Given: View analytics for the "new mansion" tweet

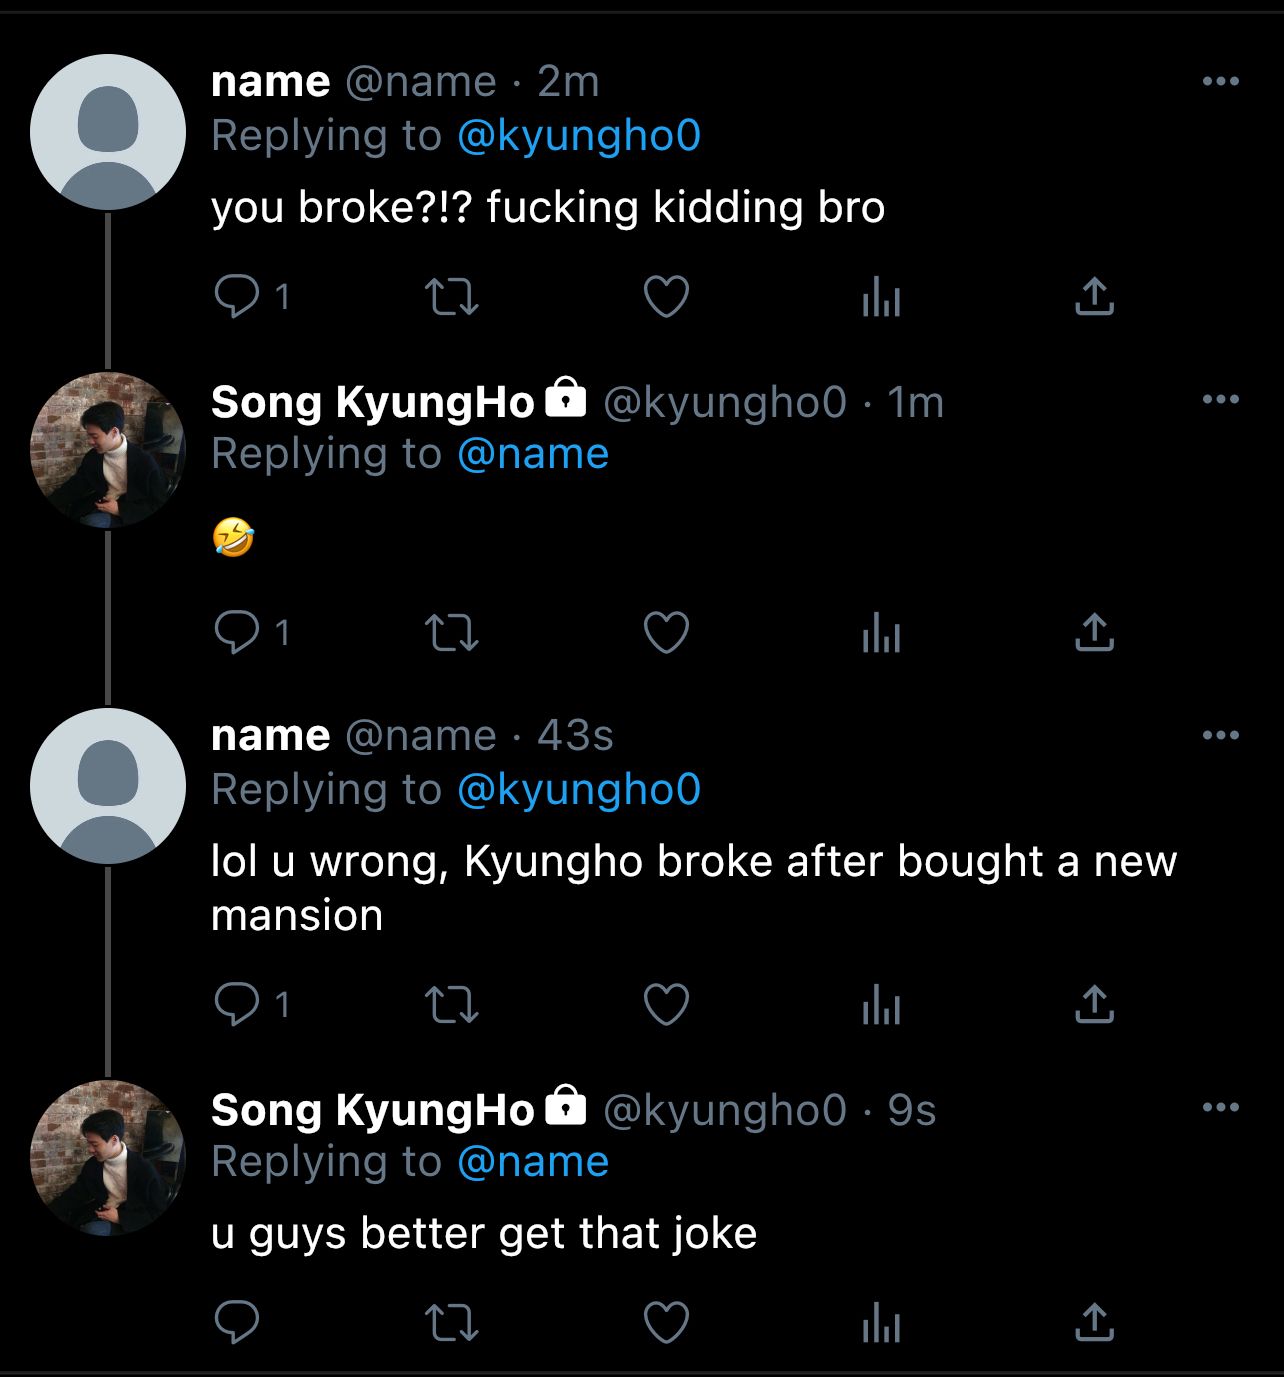Looking at the screenshot, I should (x=881, y=1006).
